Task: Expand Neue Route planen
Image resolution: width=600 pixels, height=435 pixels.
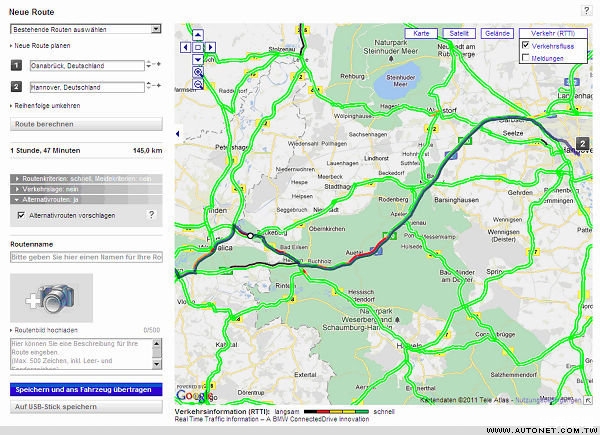Action: tap(40, 46)
